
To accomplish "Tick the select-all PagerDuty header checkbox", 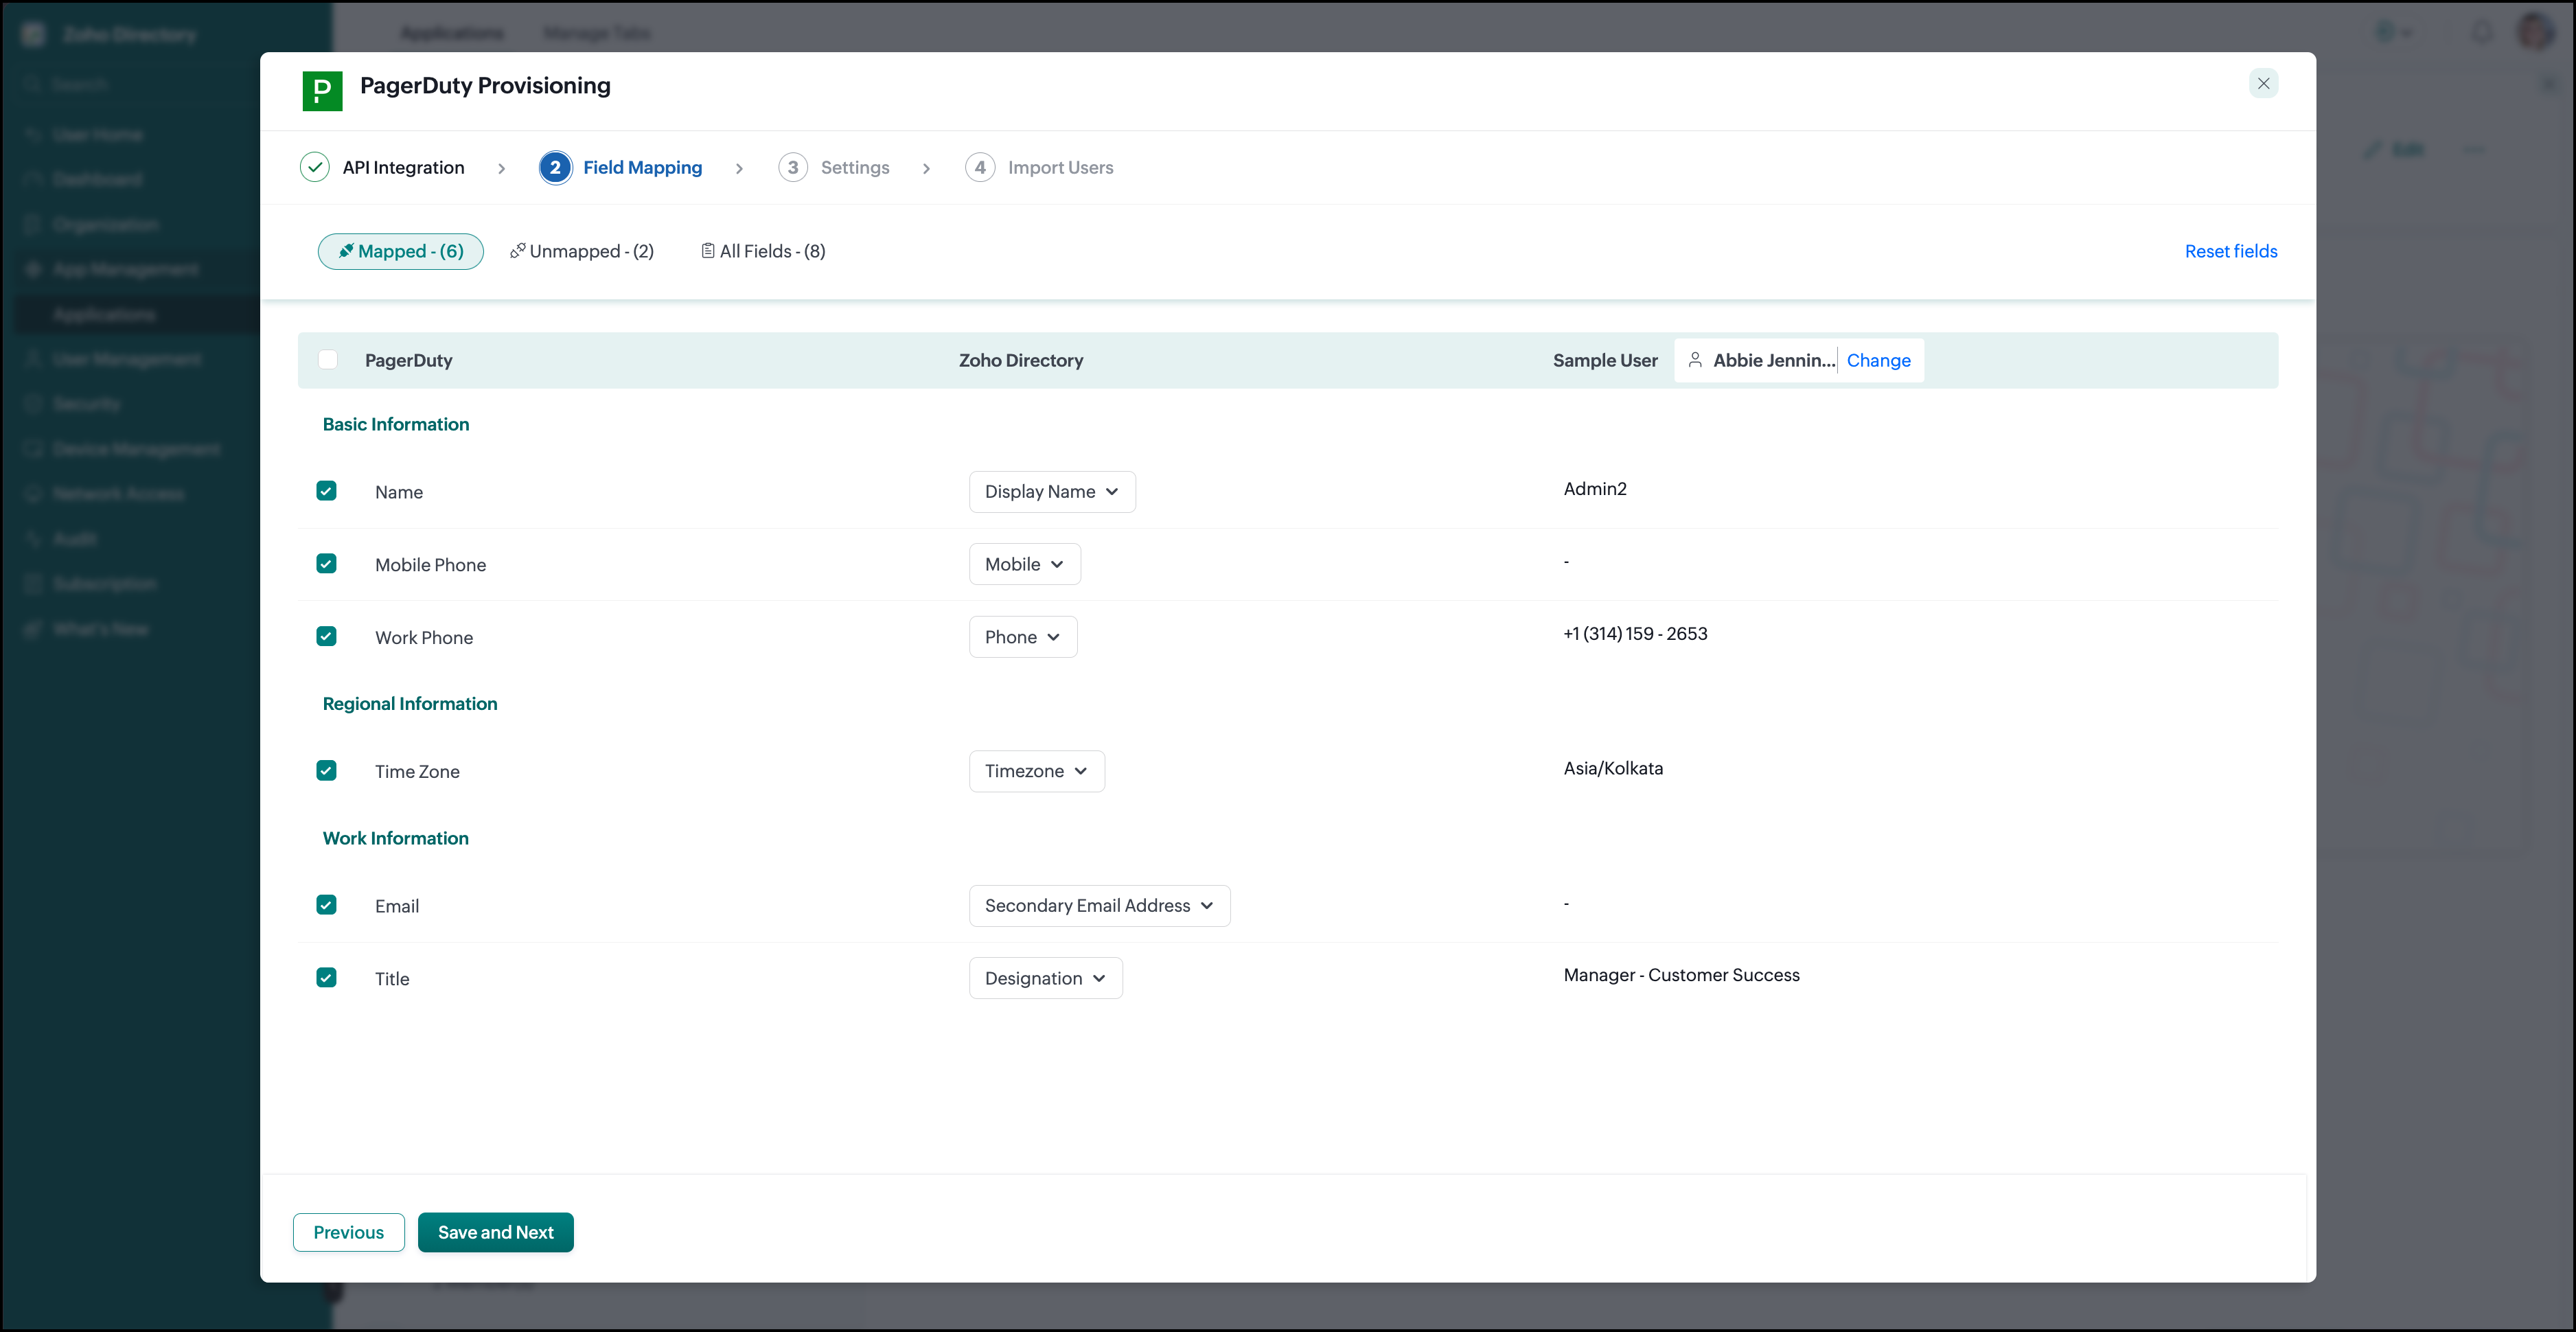I will pos(327,360).
